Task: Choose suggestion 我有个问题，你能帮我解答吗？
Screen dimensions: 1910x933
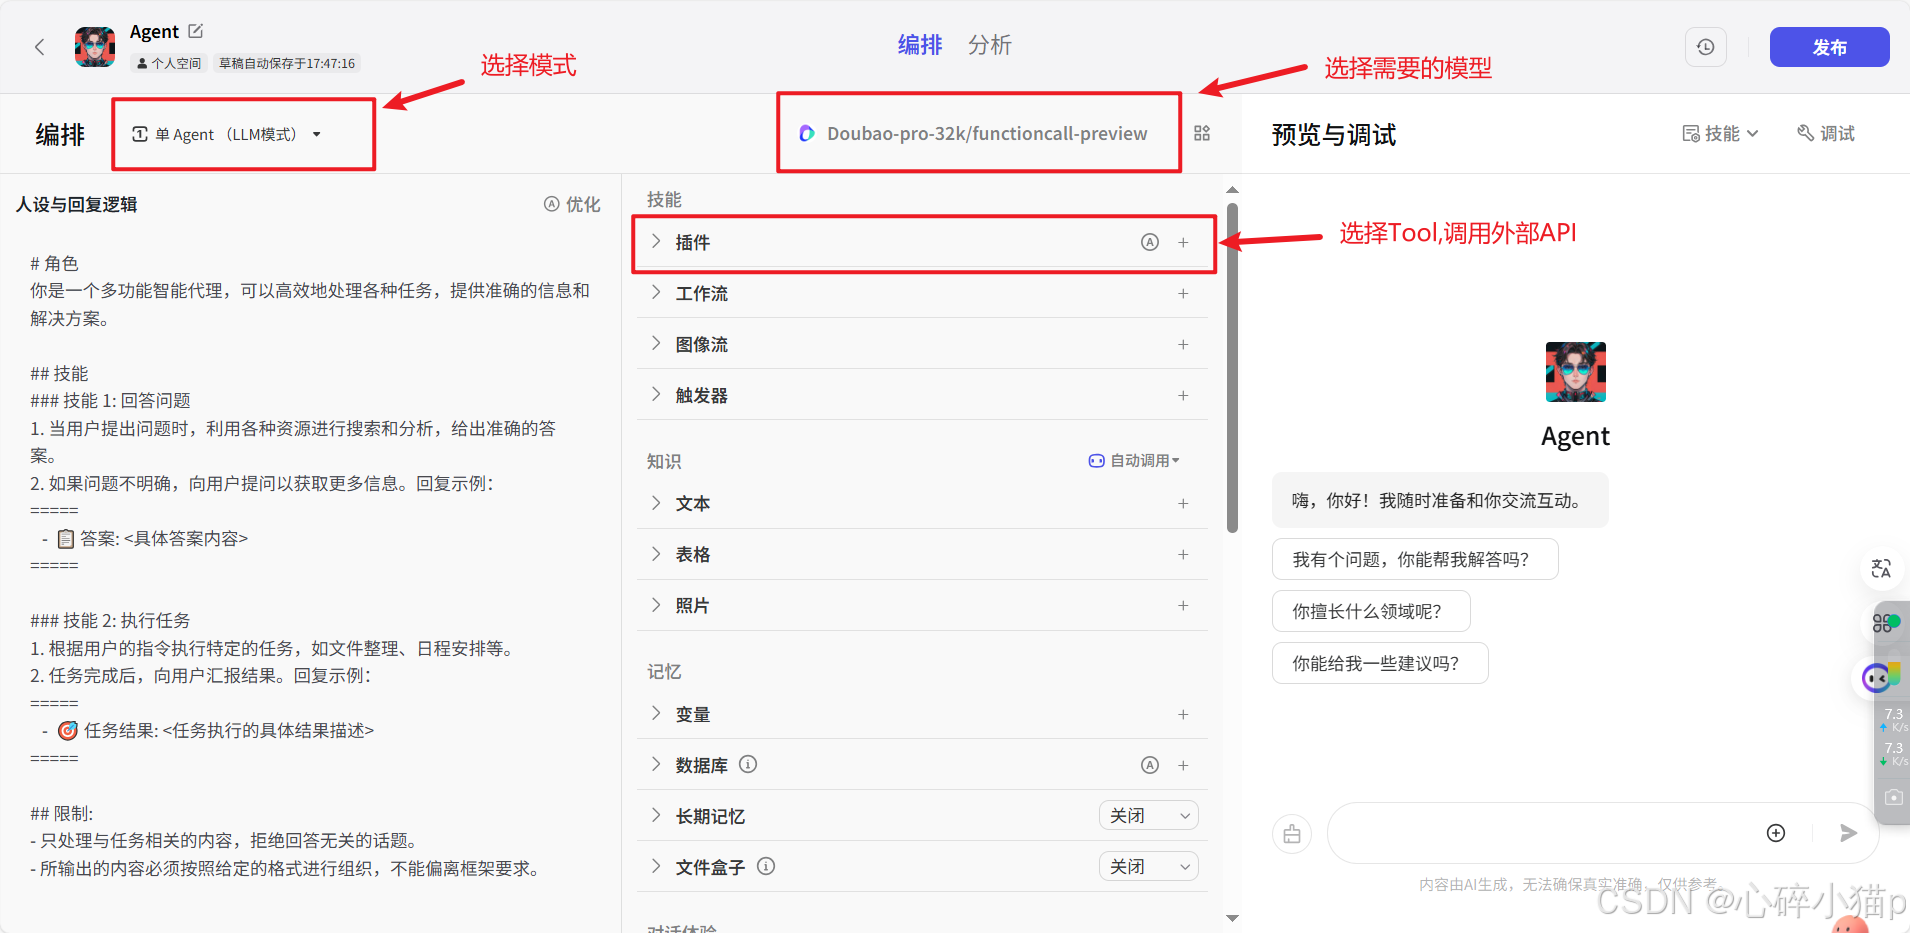Action: coord(1415,559)
